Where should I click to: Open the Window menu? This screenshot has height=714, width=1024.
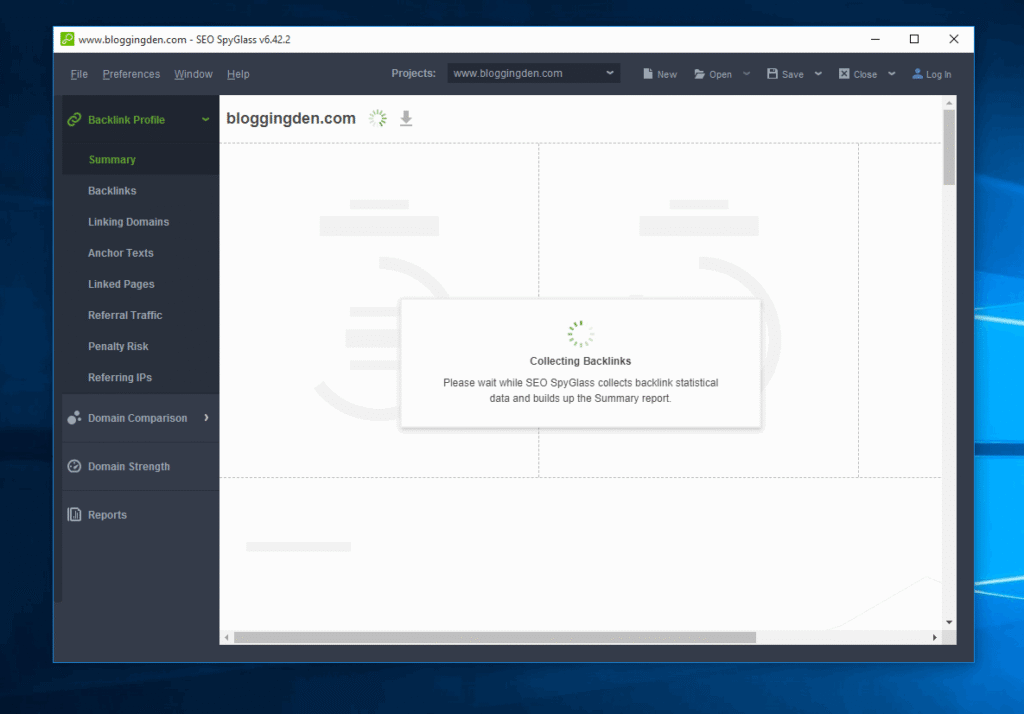click(193, 73)
